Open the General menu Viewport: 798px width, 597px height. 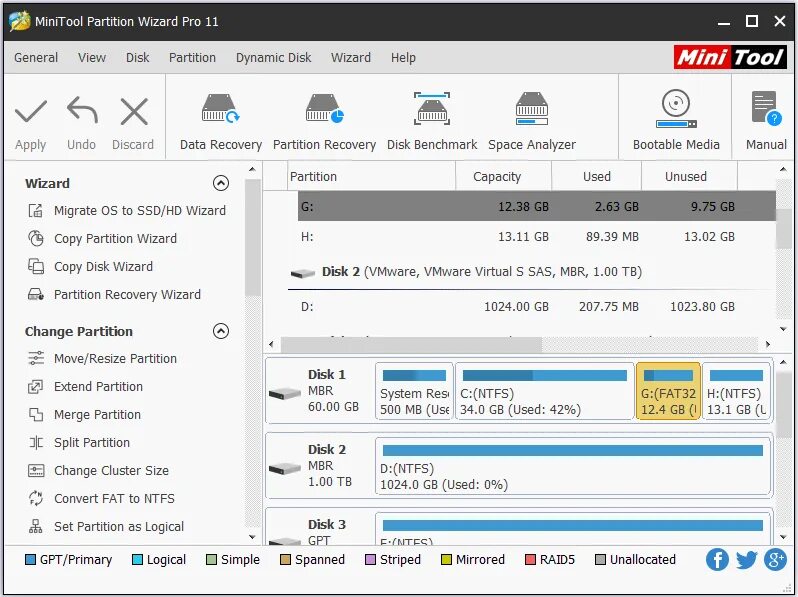(36, 58)
